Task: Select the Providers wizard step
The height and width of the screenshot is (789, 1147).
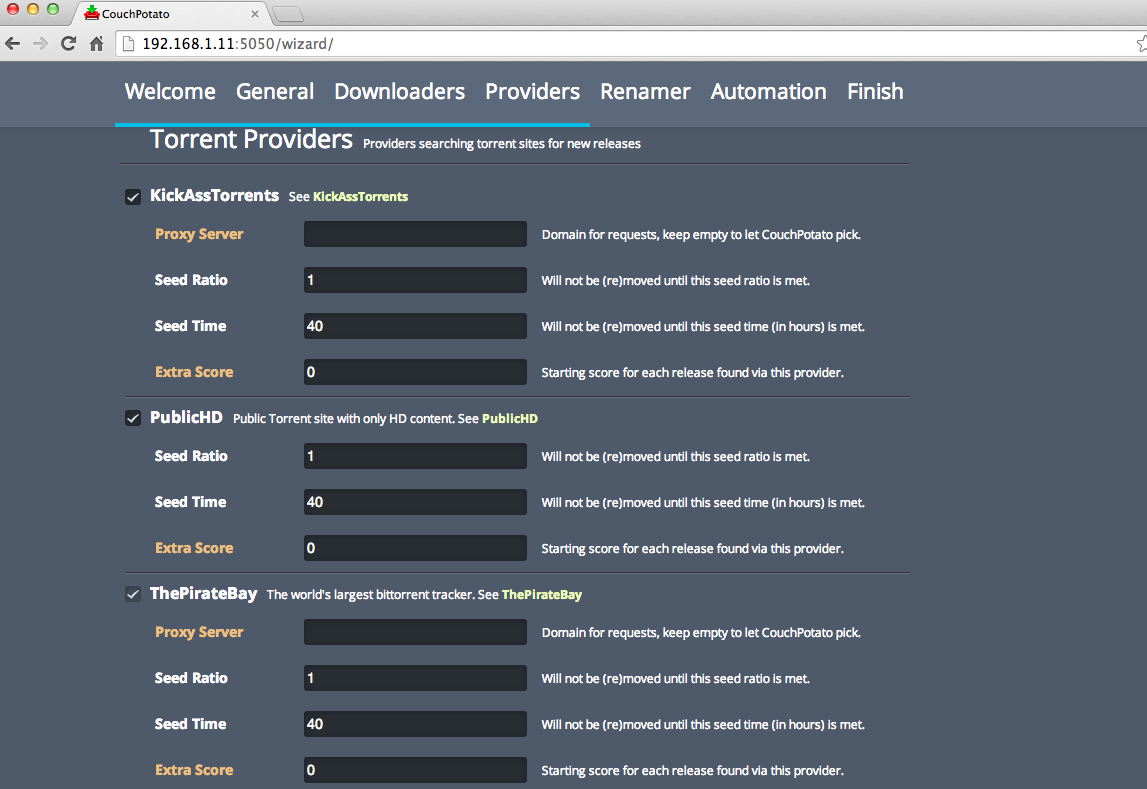Action: pos(533,91)
